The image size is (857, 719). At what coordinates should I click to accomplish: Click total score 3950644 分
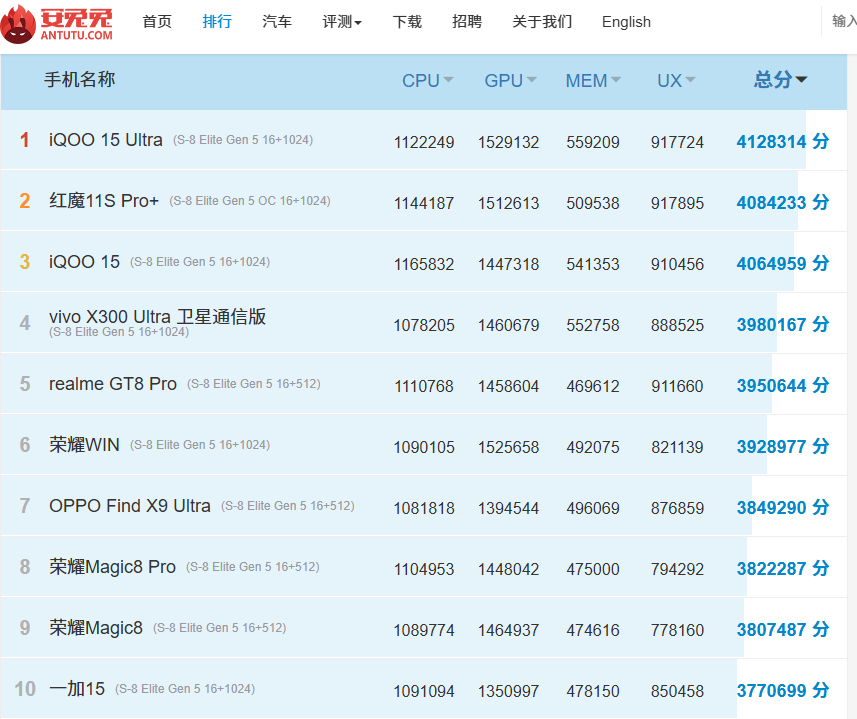pyautogui.click(x=783, y=386)
